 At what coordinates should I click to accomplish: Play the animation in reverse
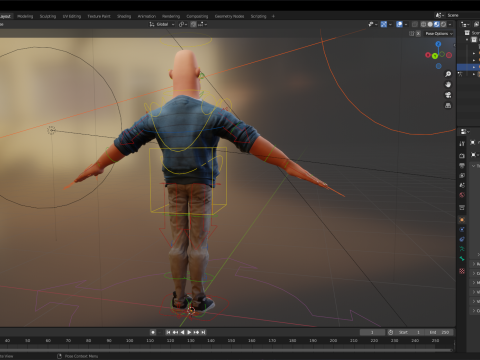tap(182, 332)
